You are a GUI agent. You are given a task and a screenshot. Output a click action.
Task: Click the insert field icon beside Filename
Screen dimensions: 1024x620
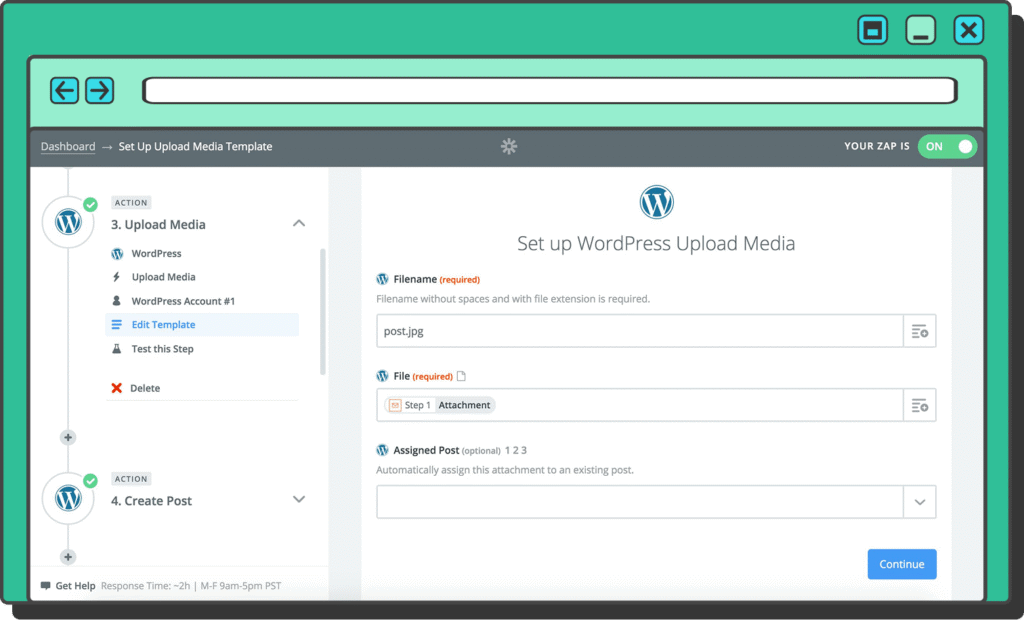920,332
